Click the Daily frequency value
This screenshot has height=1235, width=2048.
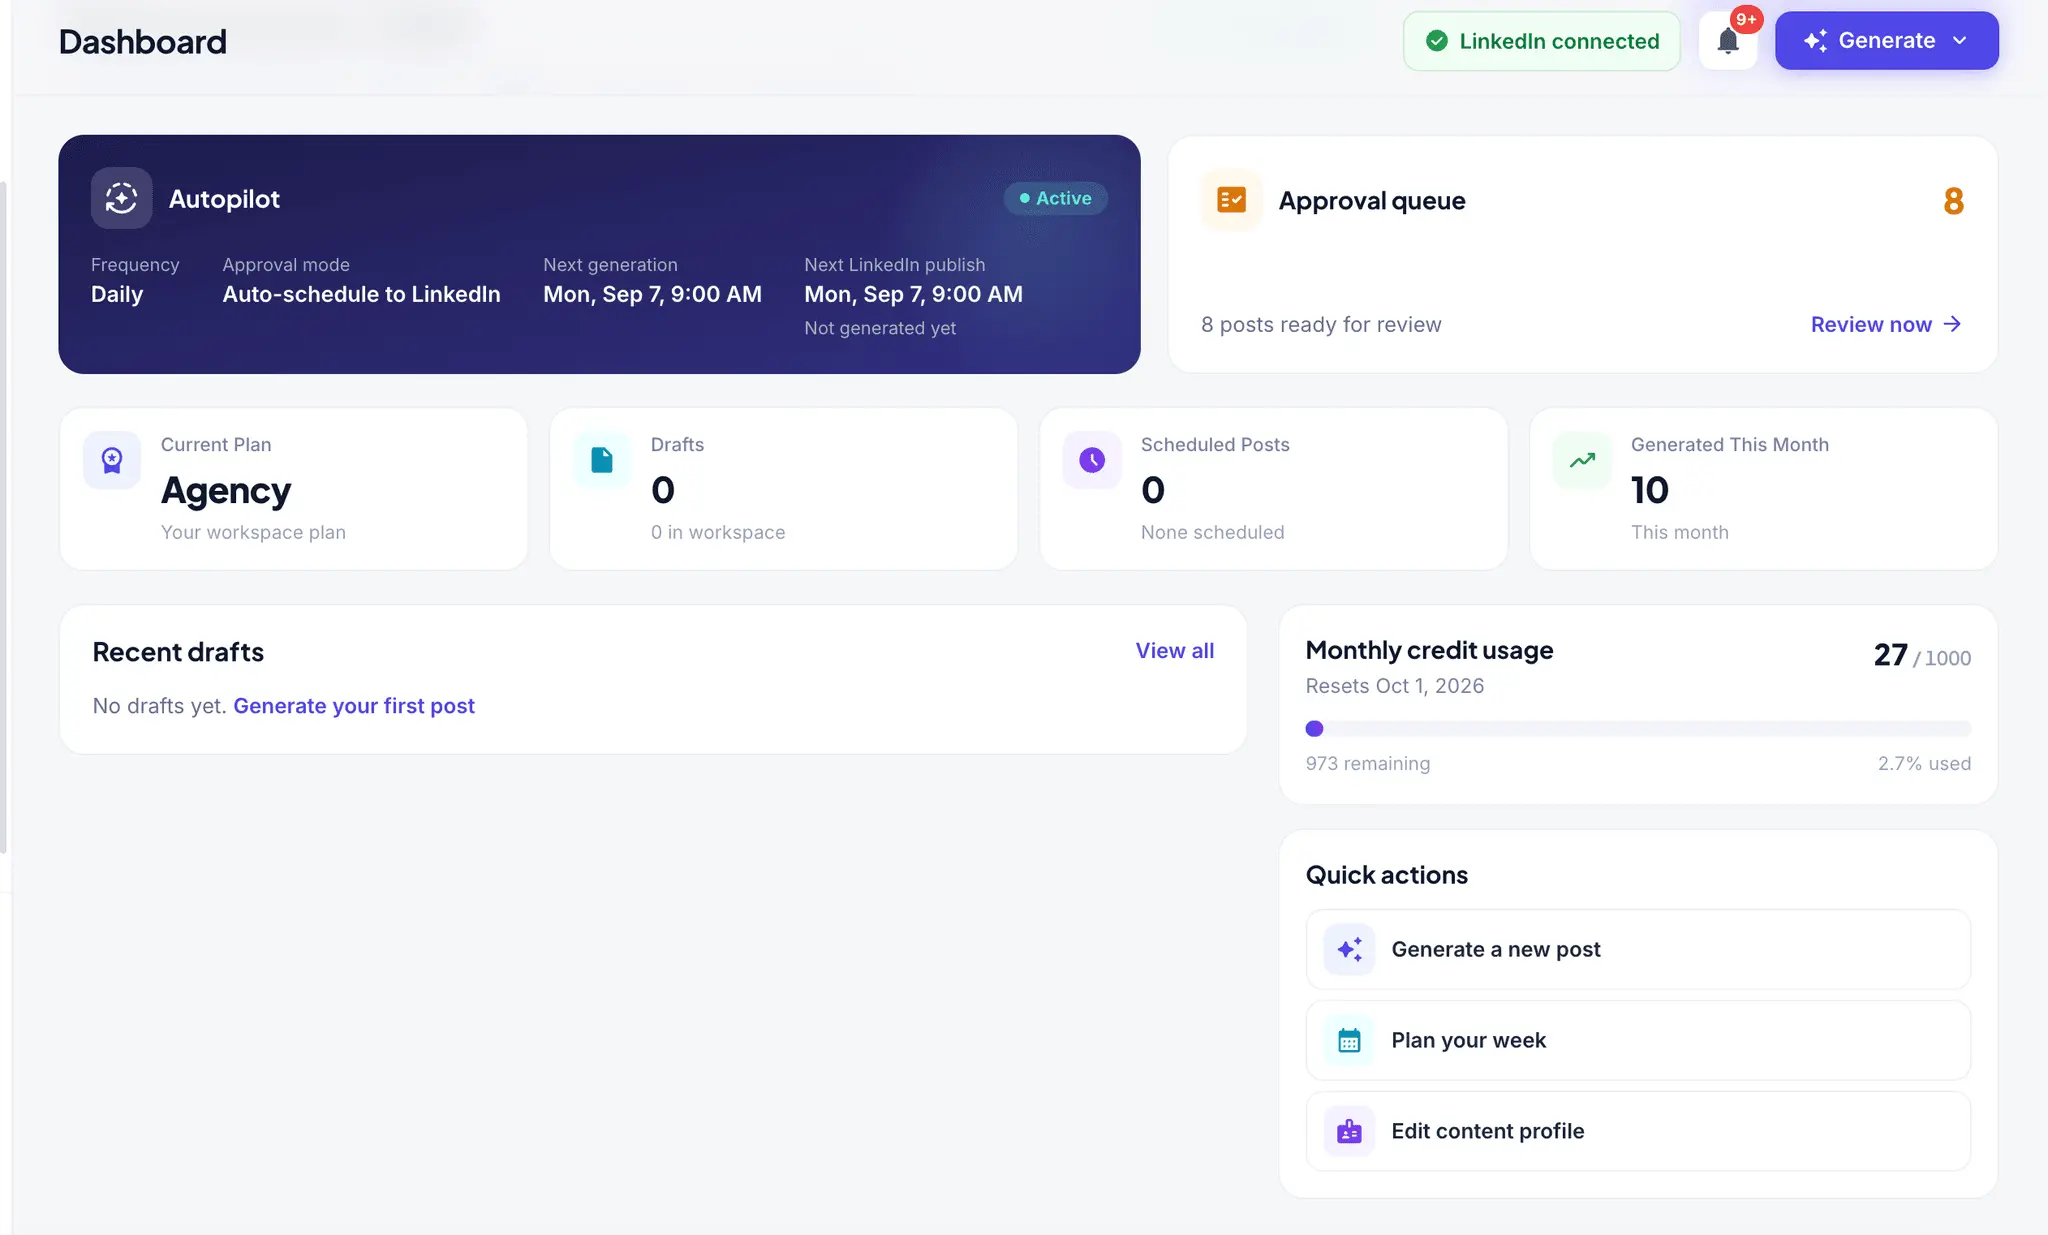tap(117, 294)
